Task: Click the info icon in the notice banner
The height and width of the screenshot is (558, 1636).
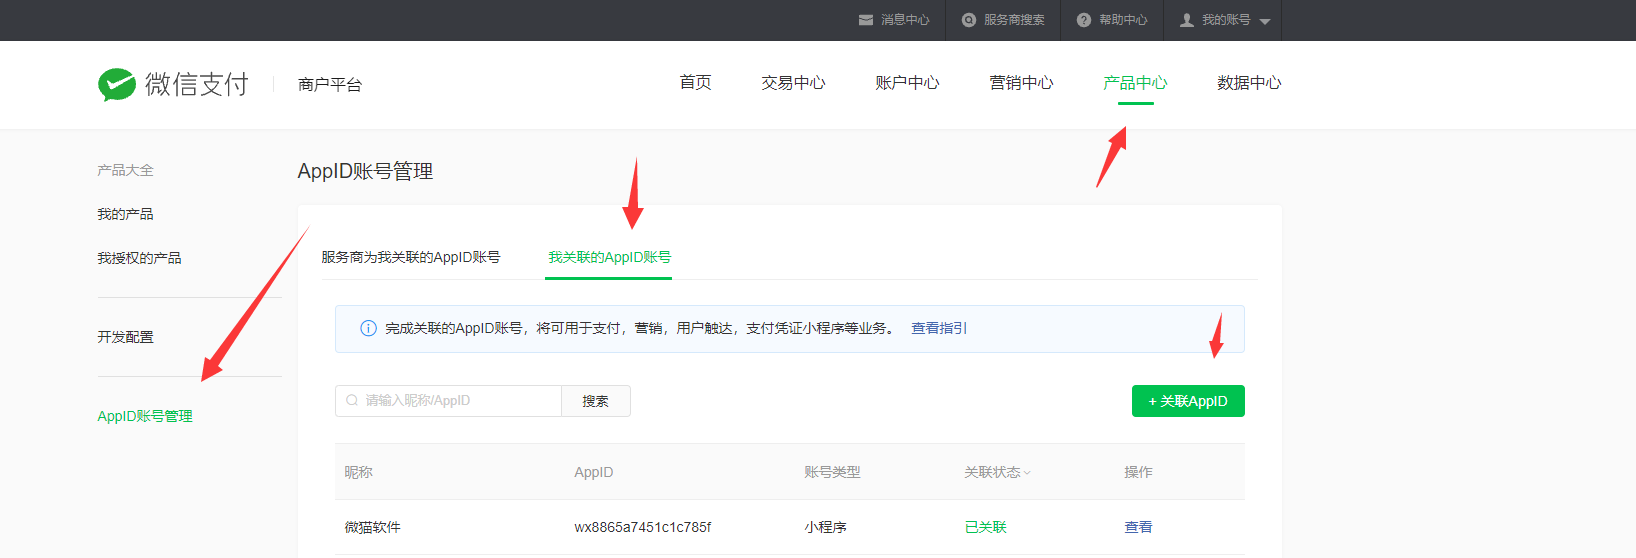Action: [x=368, y=328]
